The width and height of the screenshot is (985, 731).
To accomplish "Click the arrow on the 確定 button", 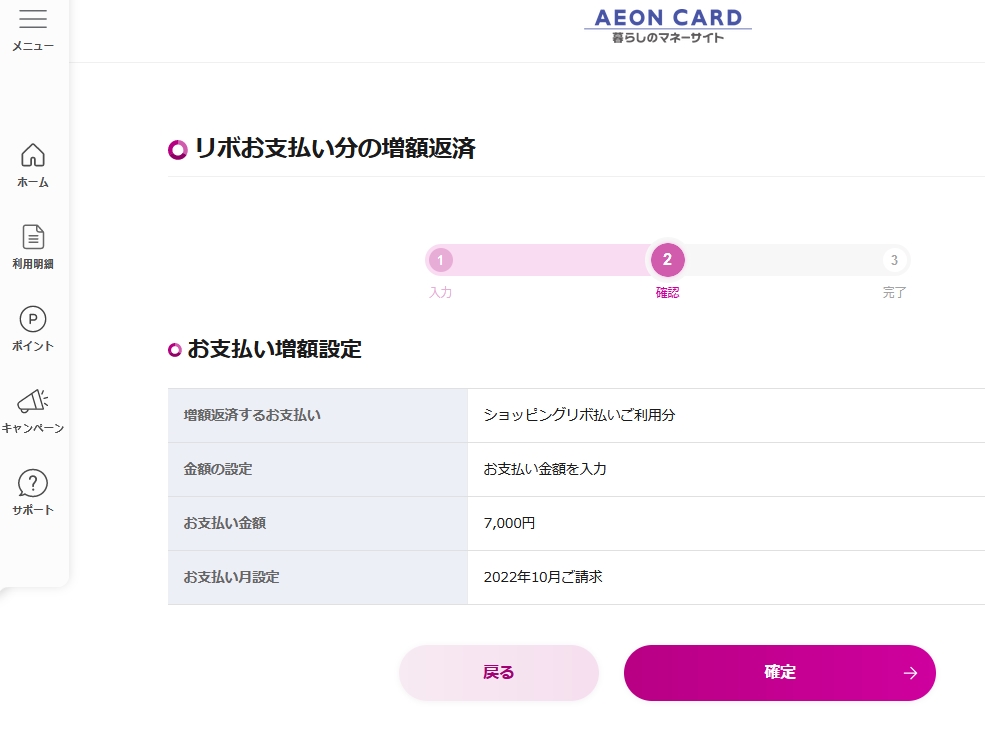I will pyautogui.click(x=909, y=673).
